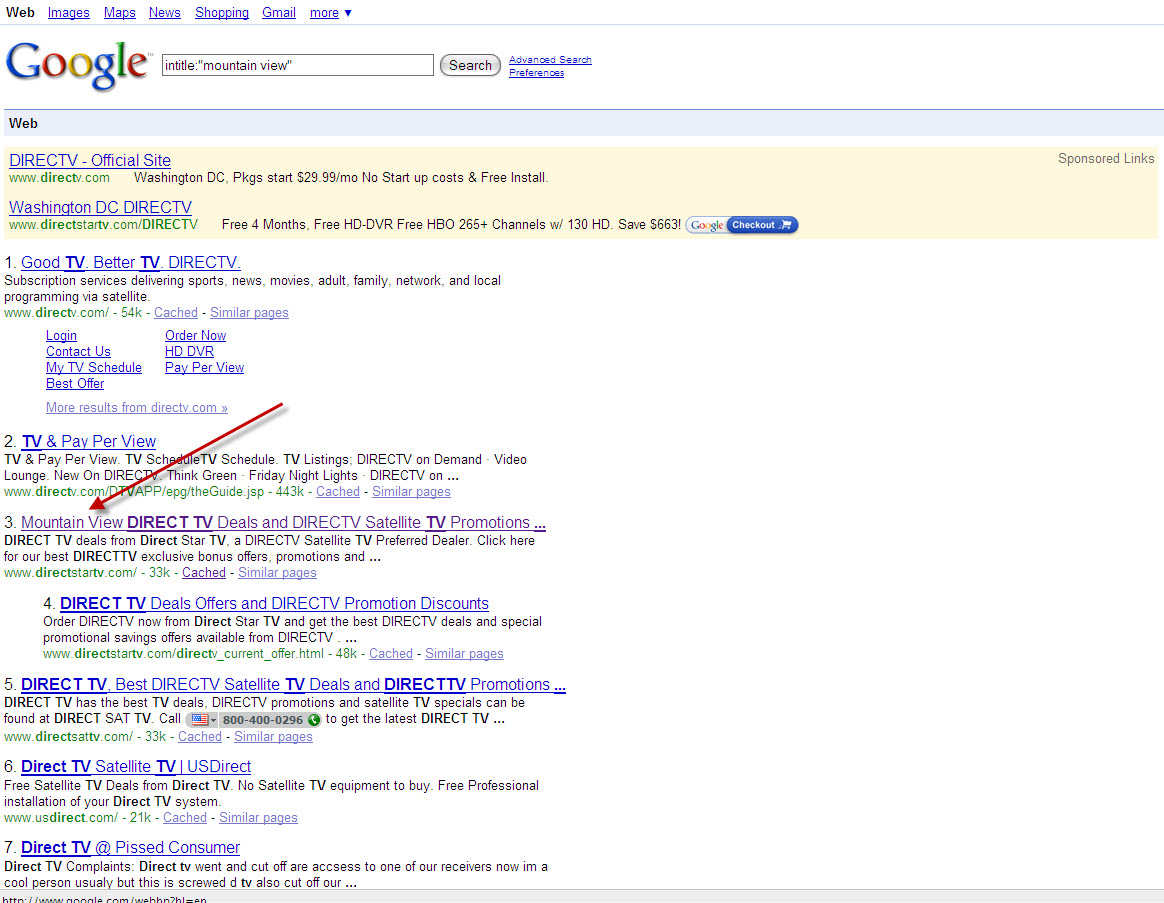Screen dimensions: 1164x903
Task: Open Advanced Search
Action: (x=550, y=59)
